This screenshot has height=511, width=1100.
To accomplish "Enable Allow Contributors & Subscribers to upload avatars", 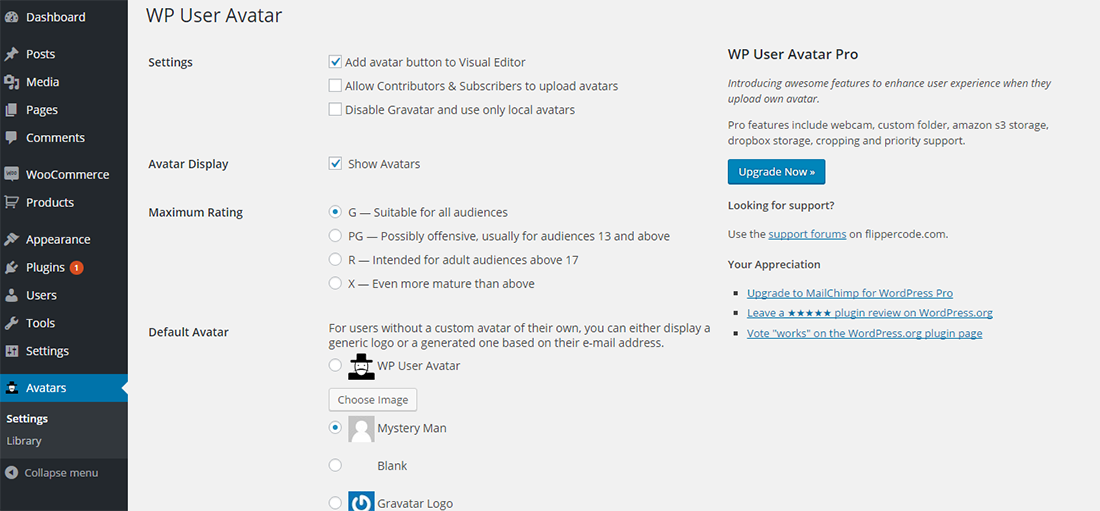I will tap(335, 86).
